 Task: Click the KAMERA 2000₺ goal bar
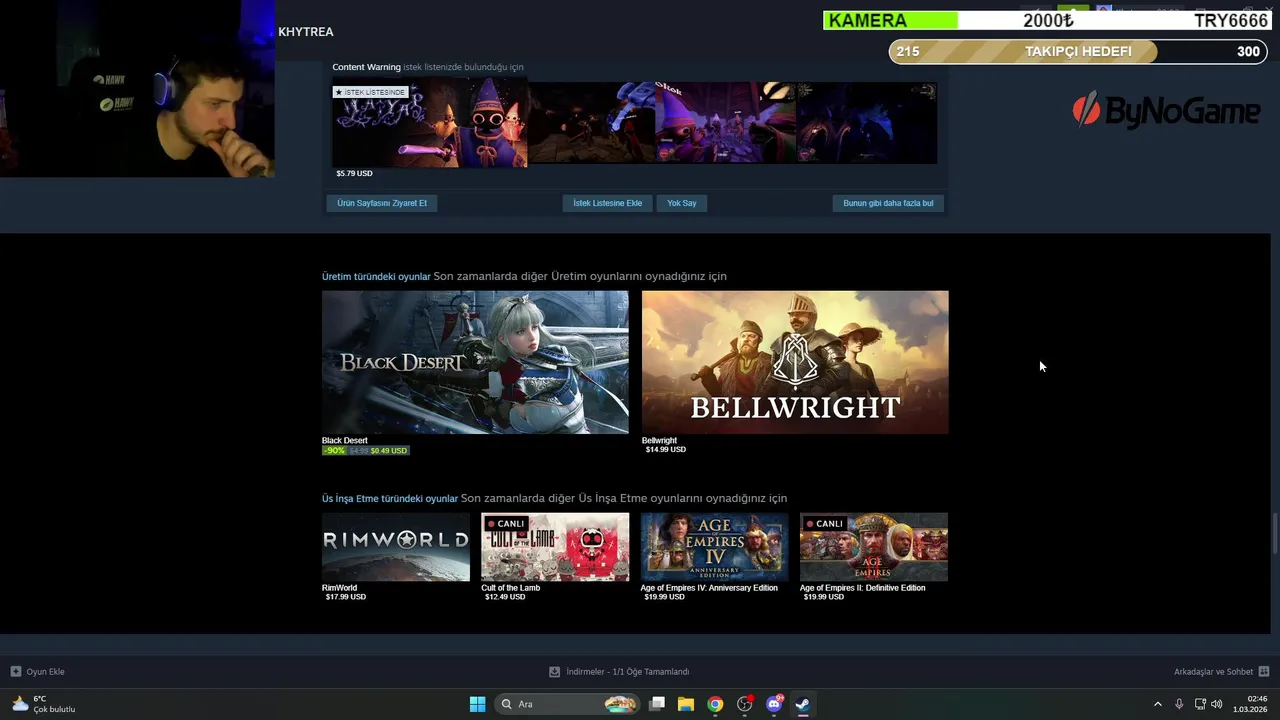1048,20
